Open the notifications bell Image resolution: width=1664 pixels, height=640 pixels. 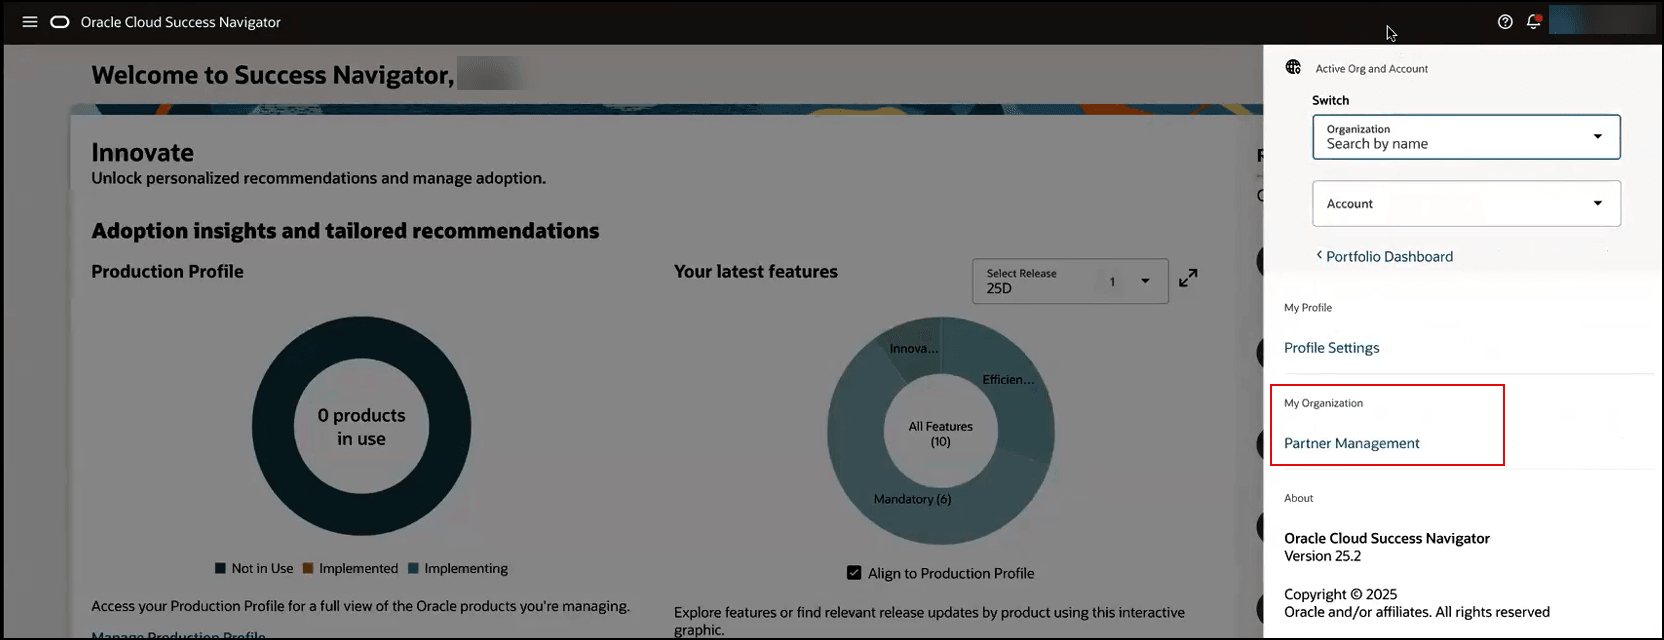(1533, 22)
